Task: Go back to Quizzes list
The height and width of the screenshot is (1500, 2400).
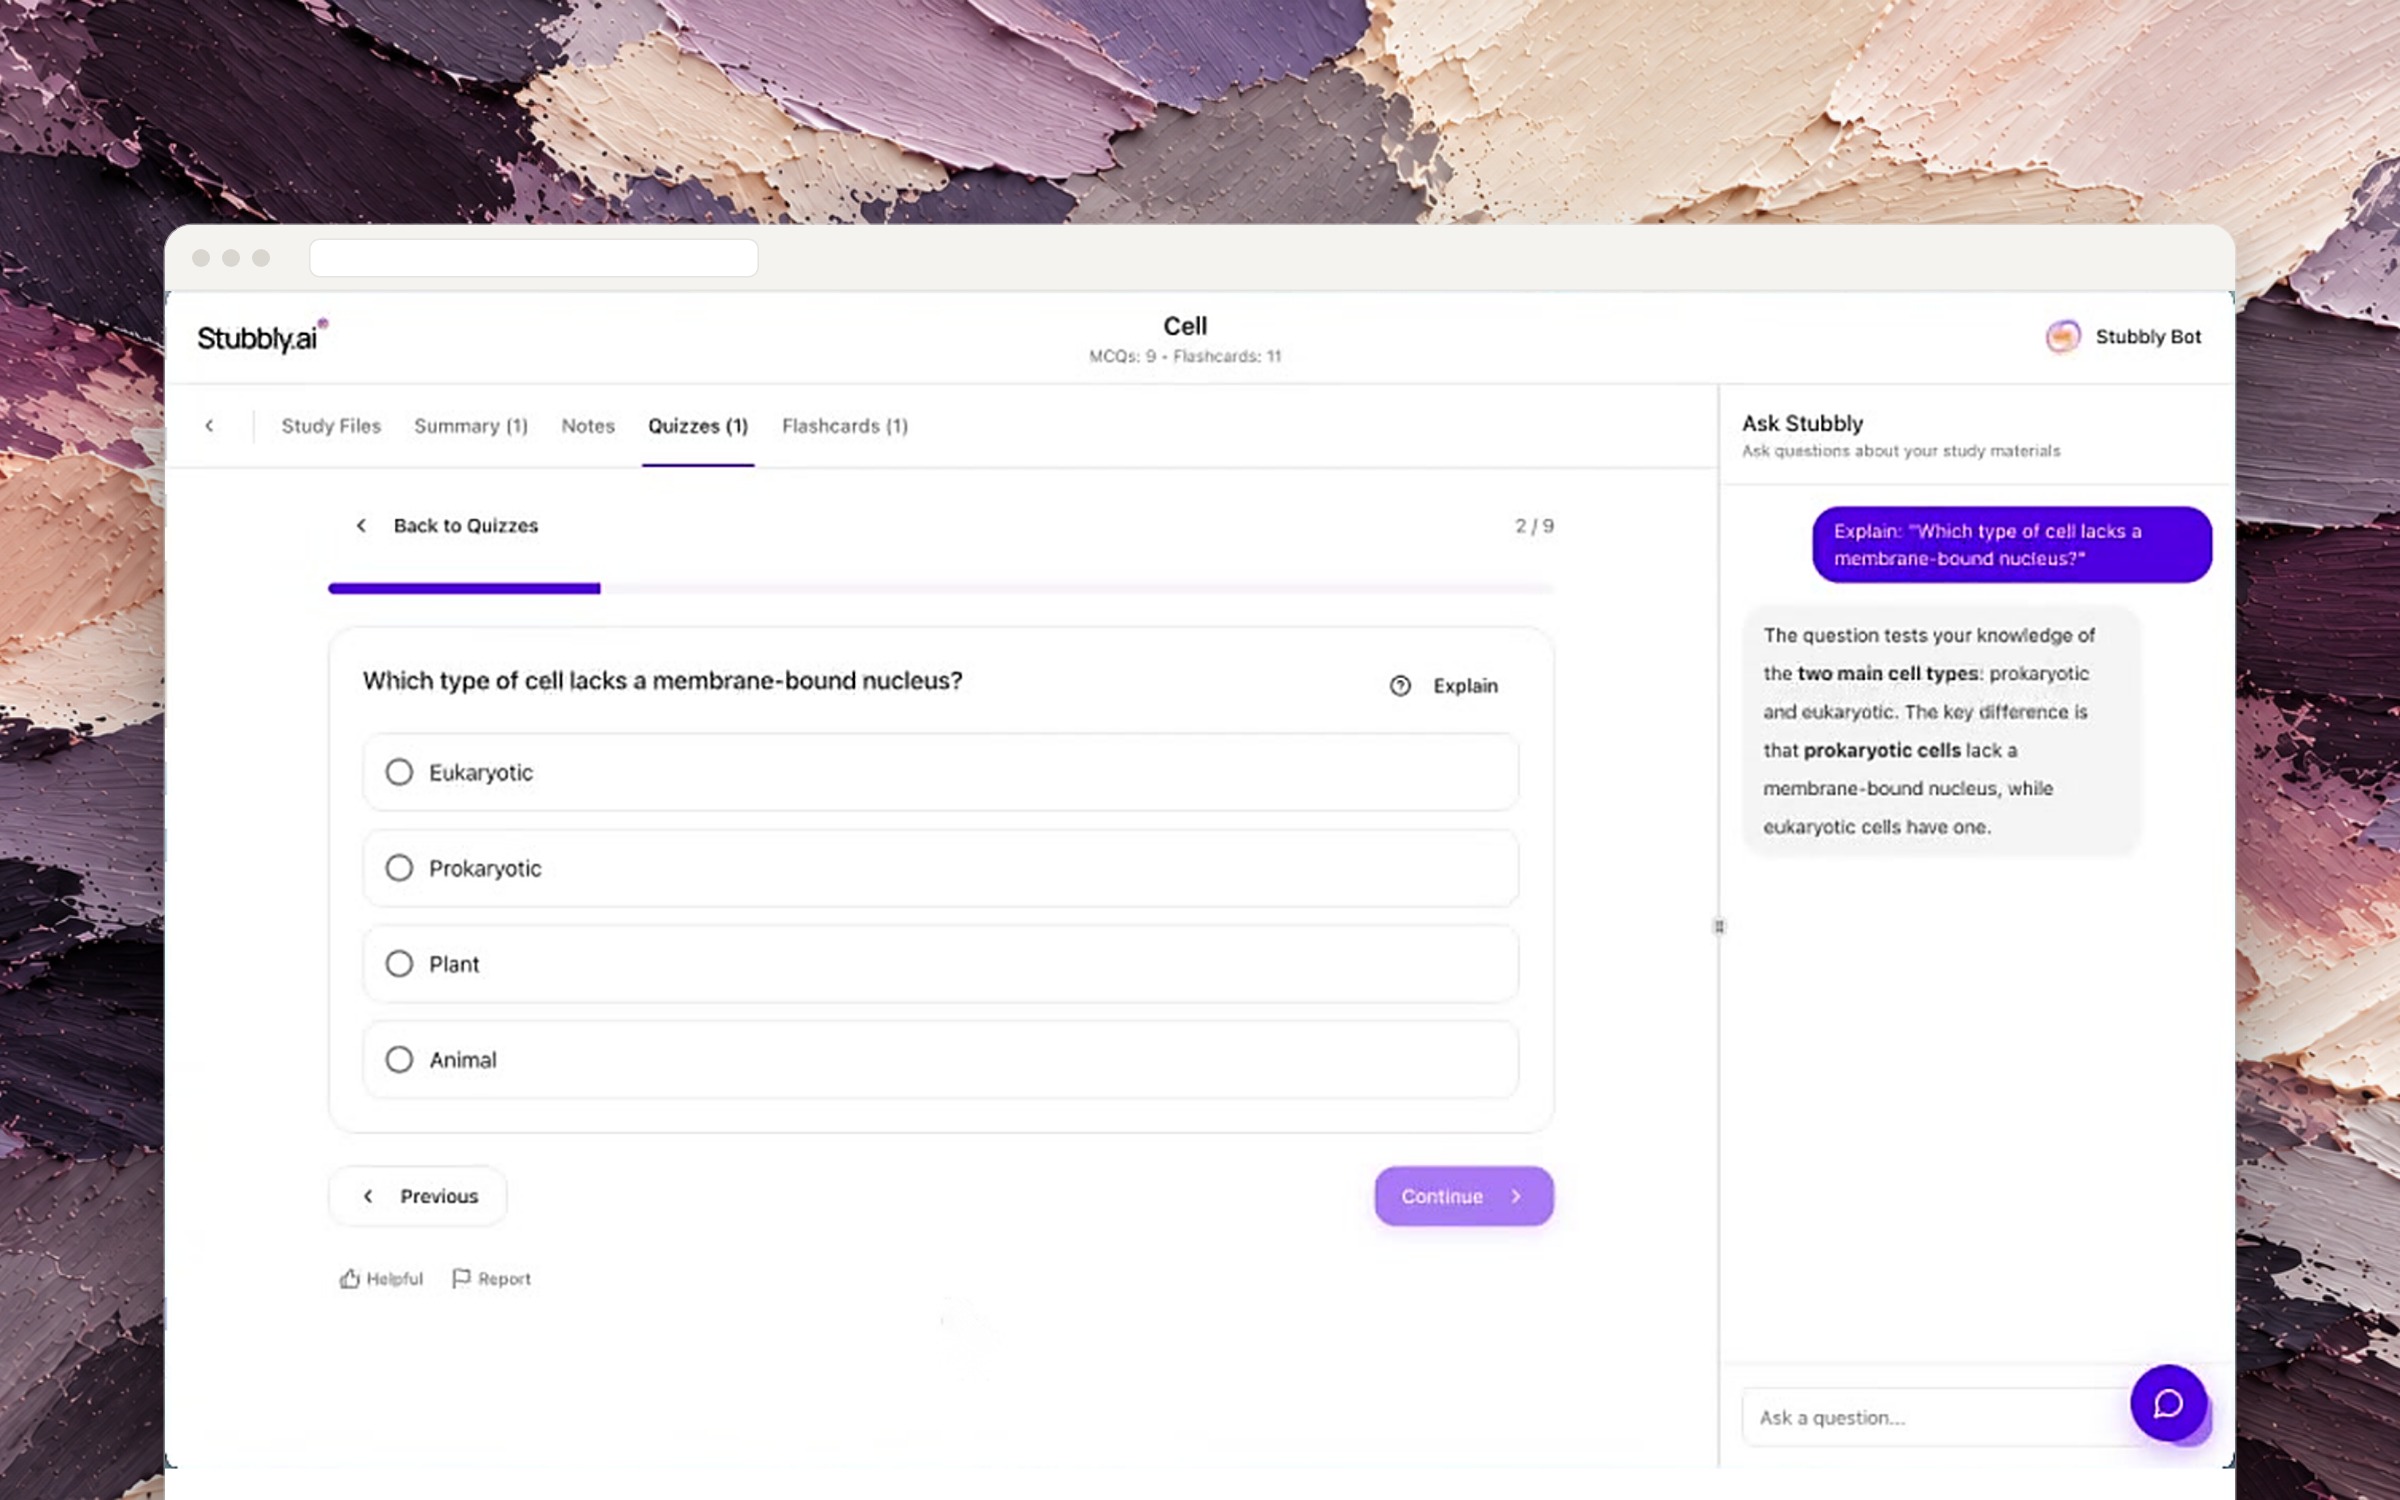Action: pos(447,526)
